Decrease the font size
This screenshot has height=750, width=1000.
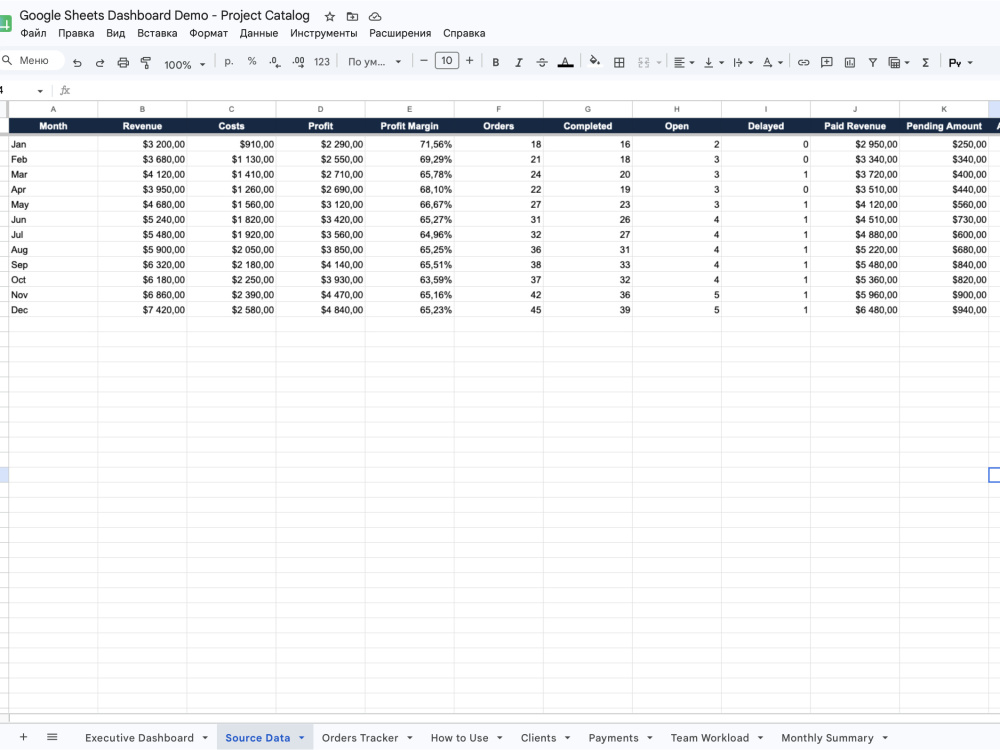pyautogui.click(x=423, y=61)
